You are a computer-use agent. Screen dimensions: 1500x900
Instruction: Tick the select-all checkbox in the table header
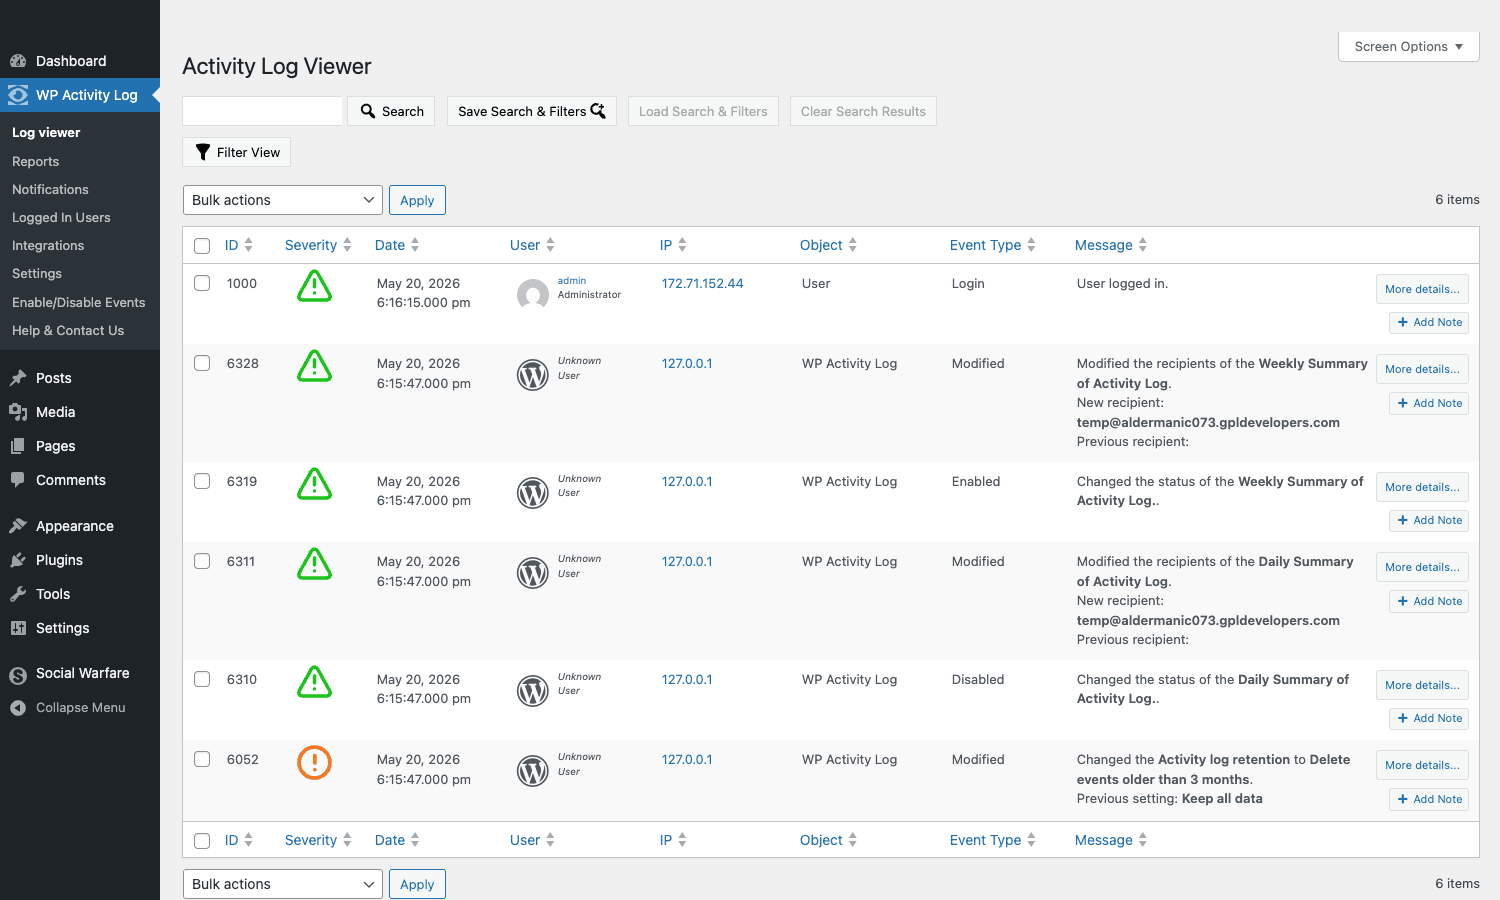tap(202, 246)
